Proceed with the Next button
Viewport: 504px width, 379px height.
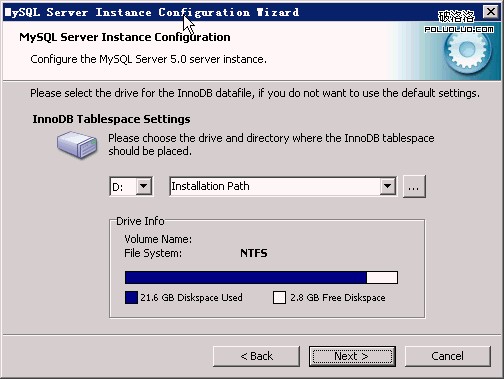pos(352,356)
